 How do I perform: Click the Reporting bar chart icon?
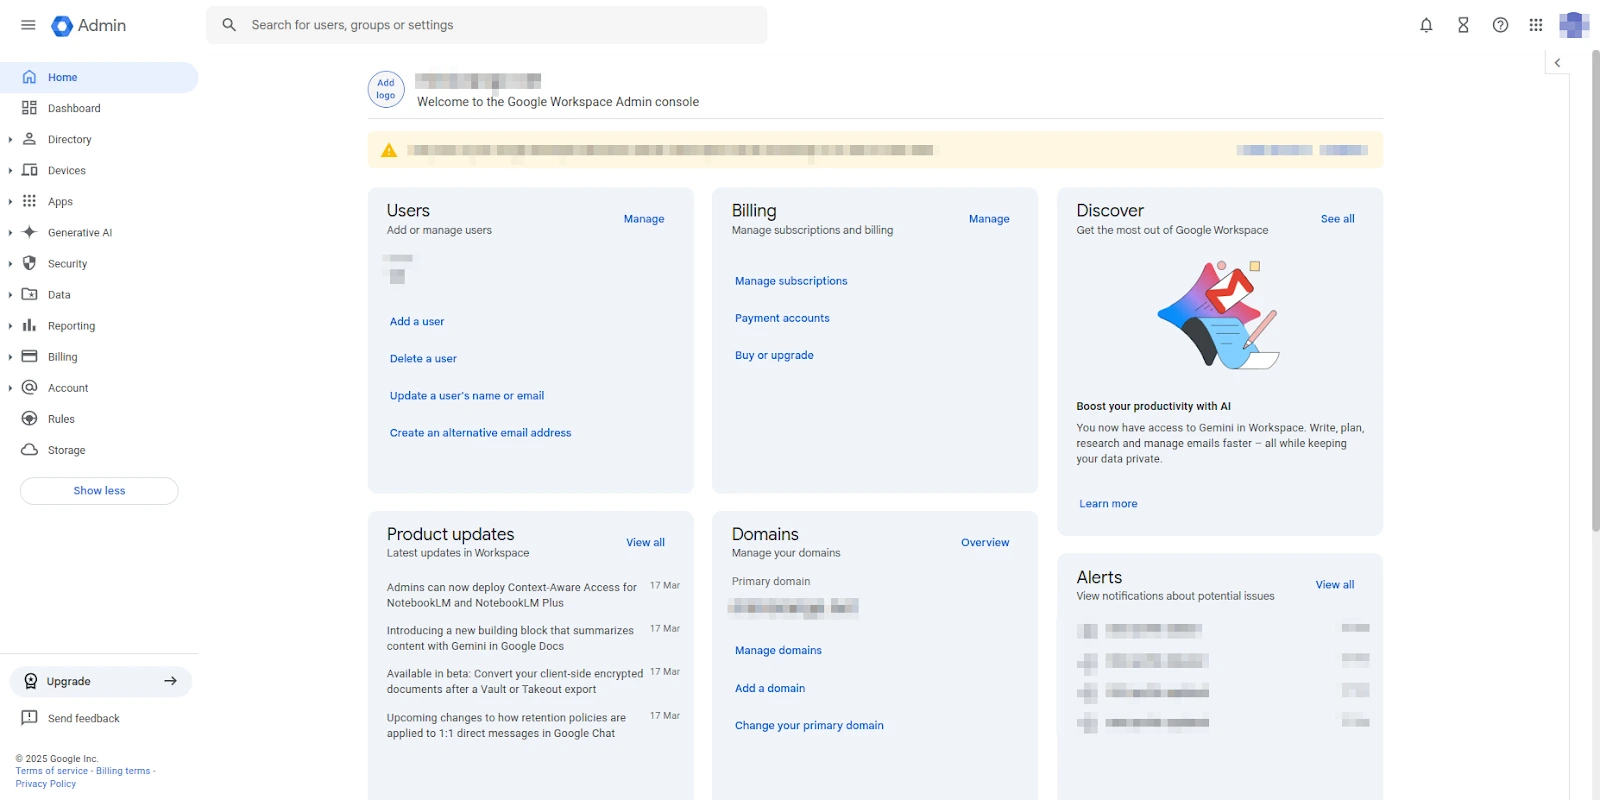tap(29, 325)
